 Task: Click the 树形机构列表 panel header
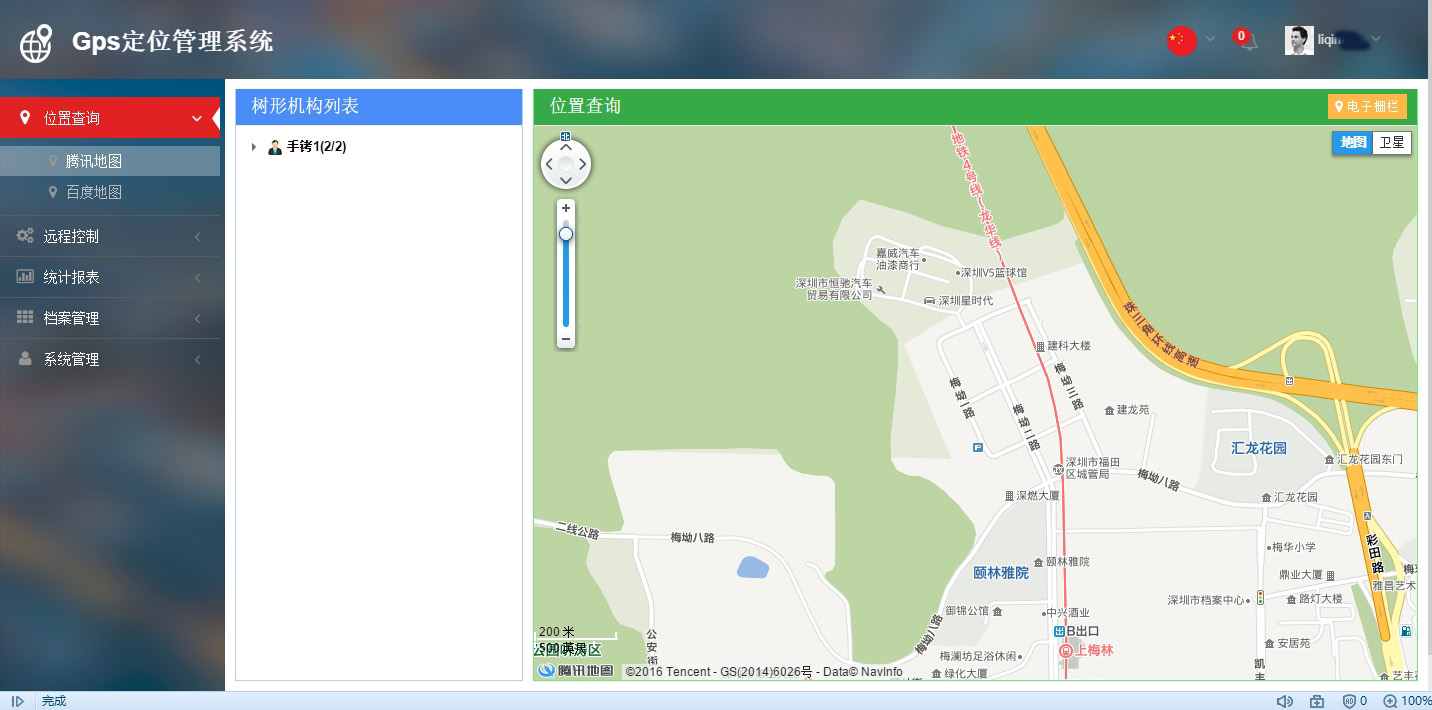tap(379, 107)
